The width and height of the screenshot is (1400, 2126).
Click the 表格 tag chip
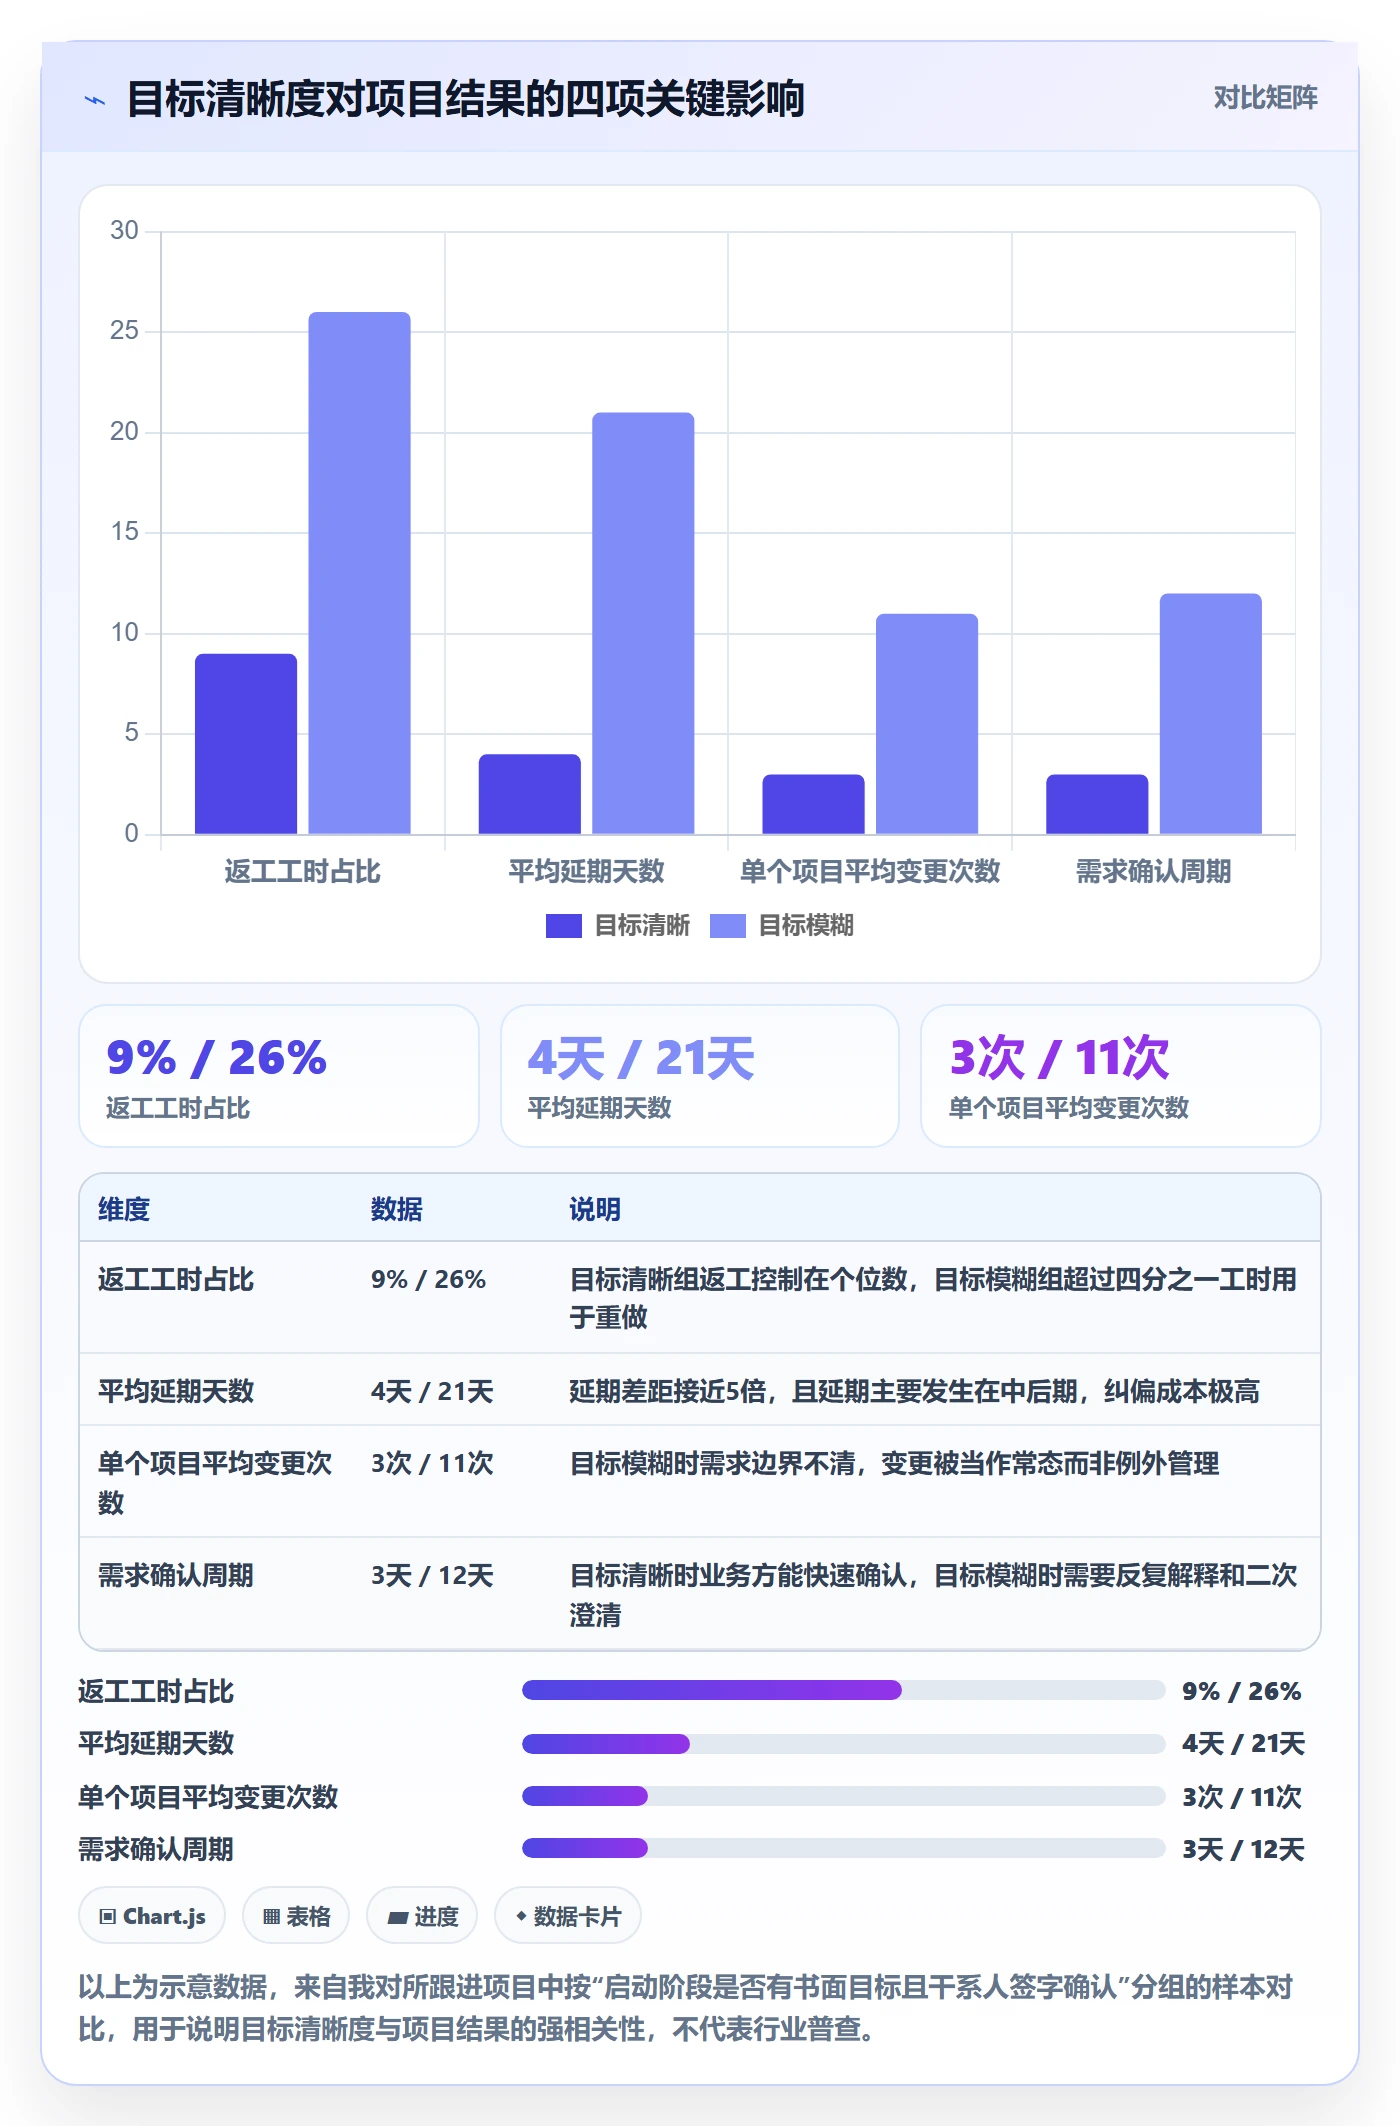(x=296, y=1916)
